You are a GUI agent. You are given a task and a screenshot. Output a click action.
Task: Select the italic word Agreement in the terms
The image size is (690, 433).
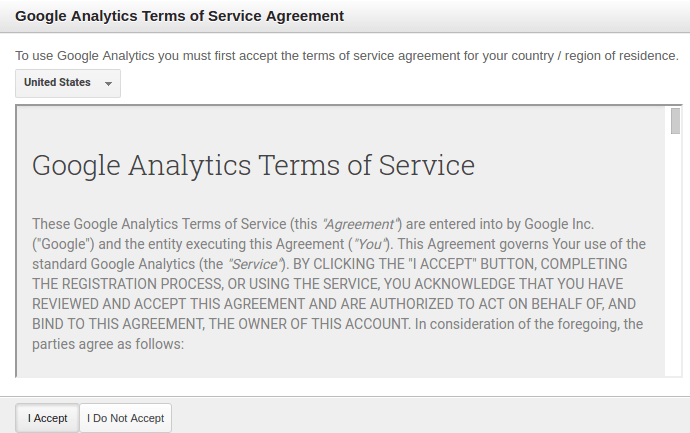[360, 224]
